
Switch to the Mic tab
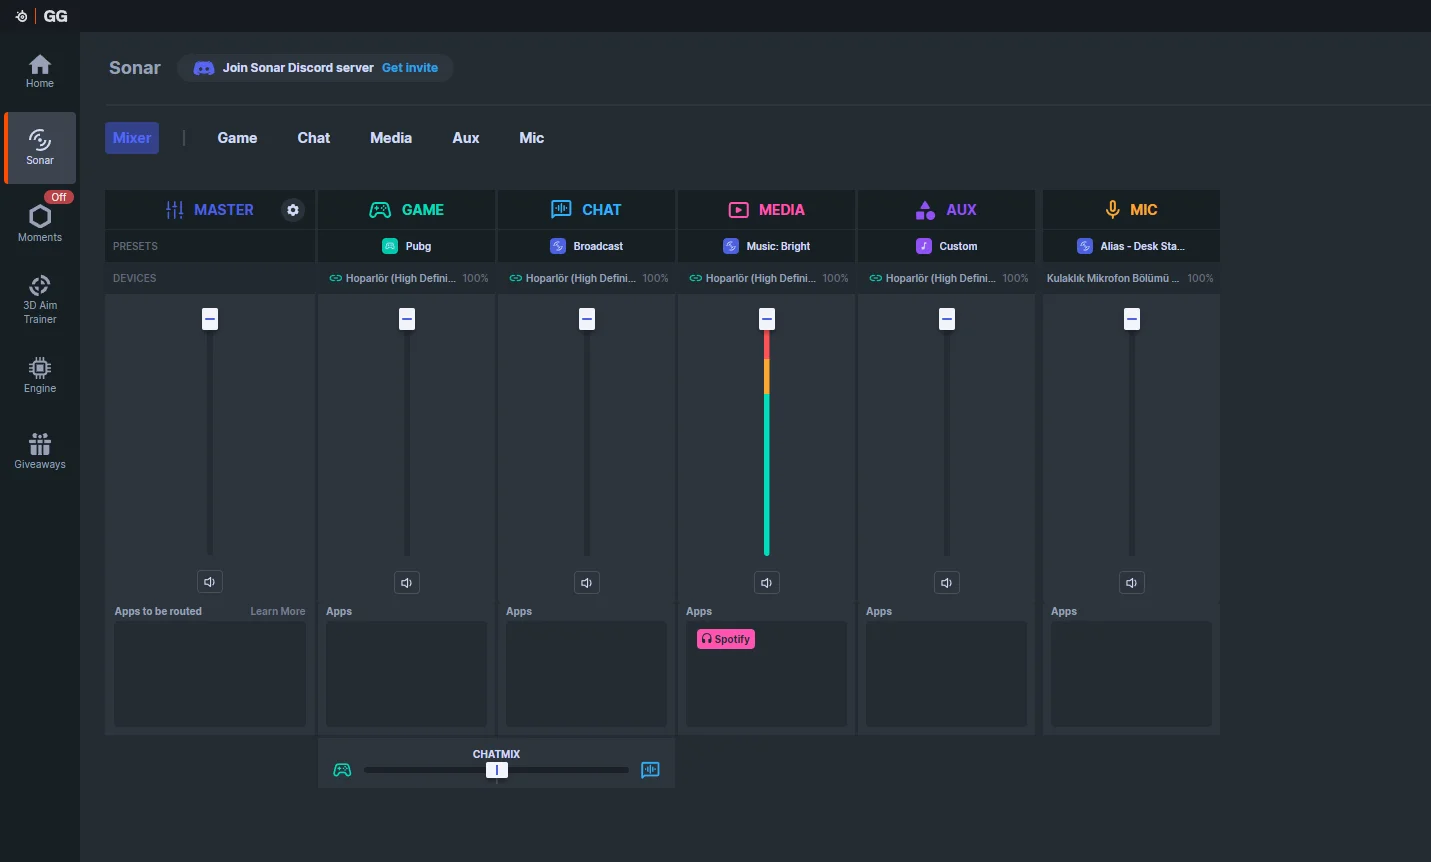click(531, 138)
